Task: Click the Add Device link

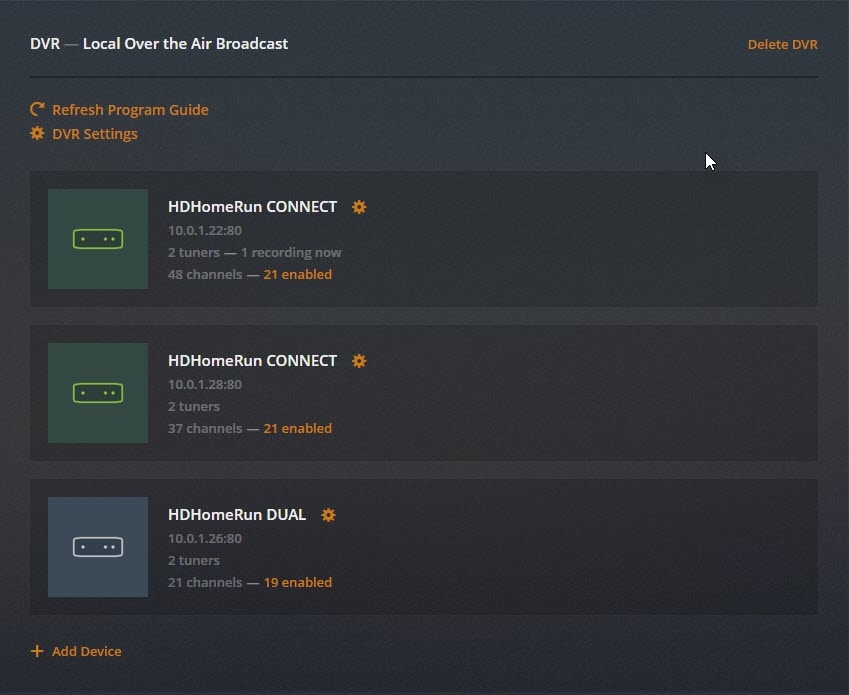Action: point(87,651)
